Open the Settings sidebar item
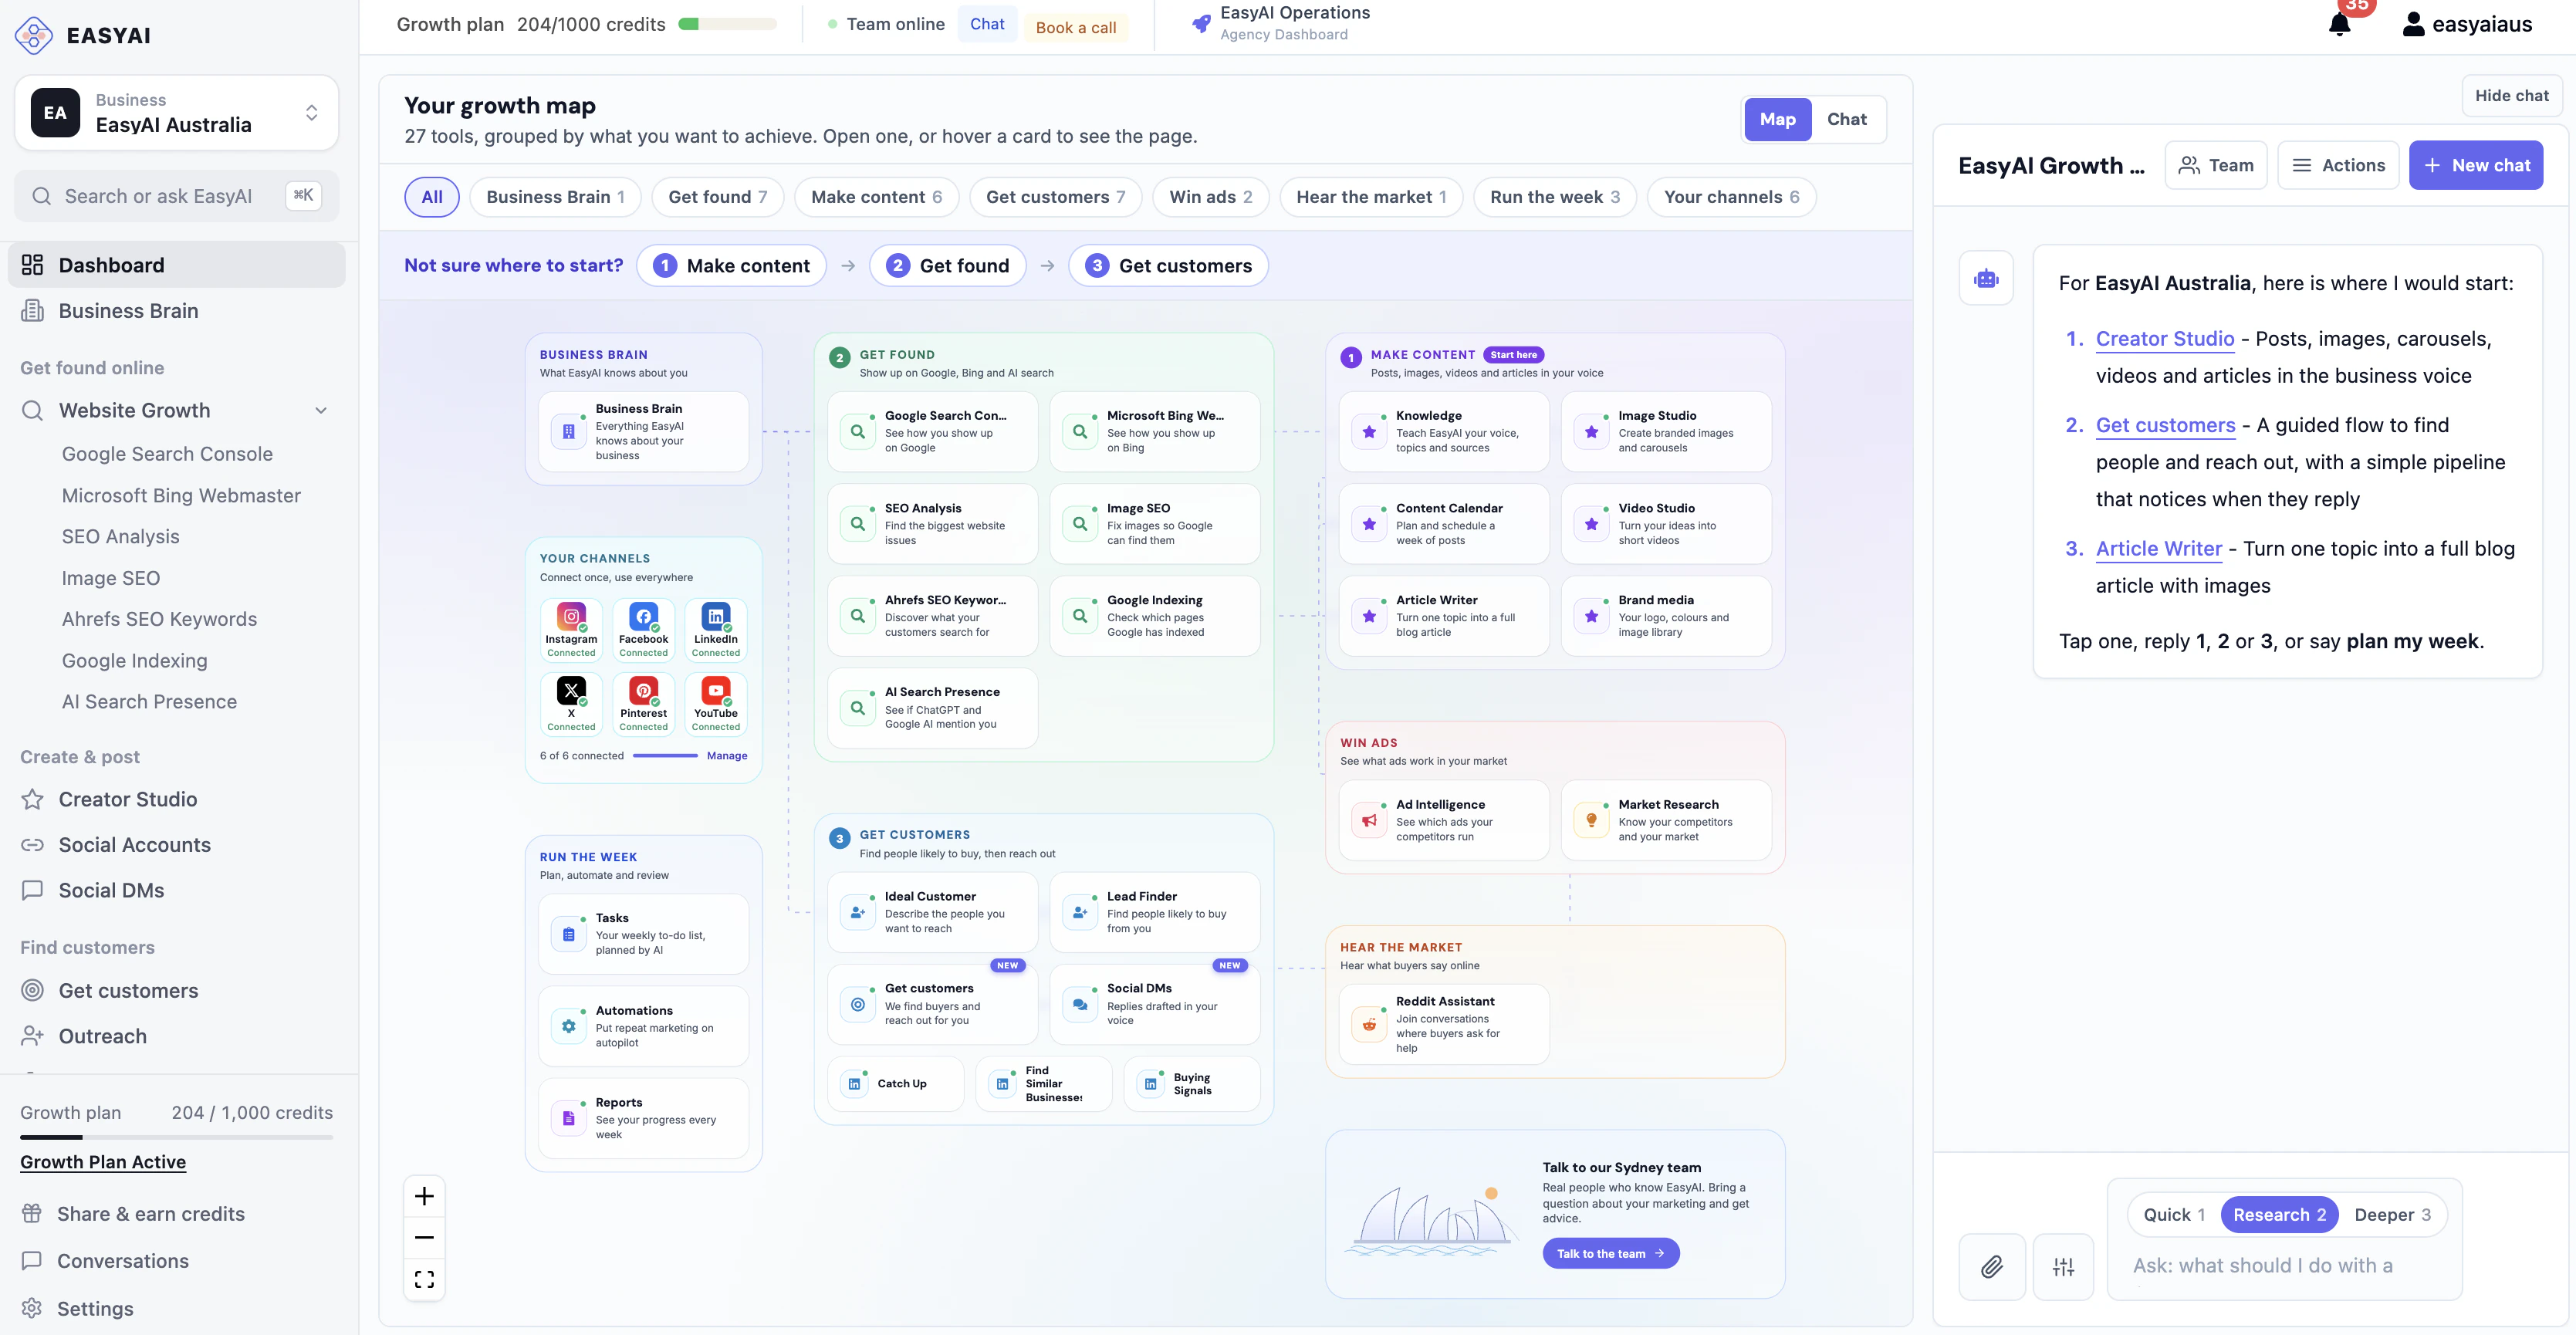 (94, 1309)
